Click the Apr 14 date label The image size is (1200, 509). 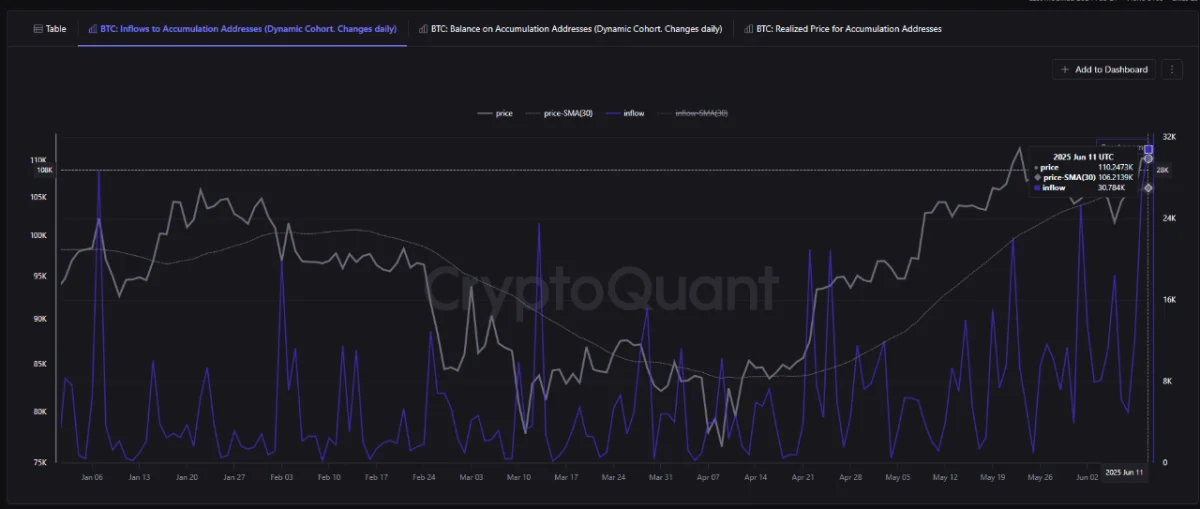[756, 478]
